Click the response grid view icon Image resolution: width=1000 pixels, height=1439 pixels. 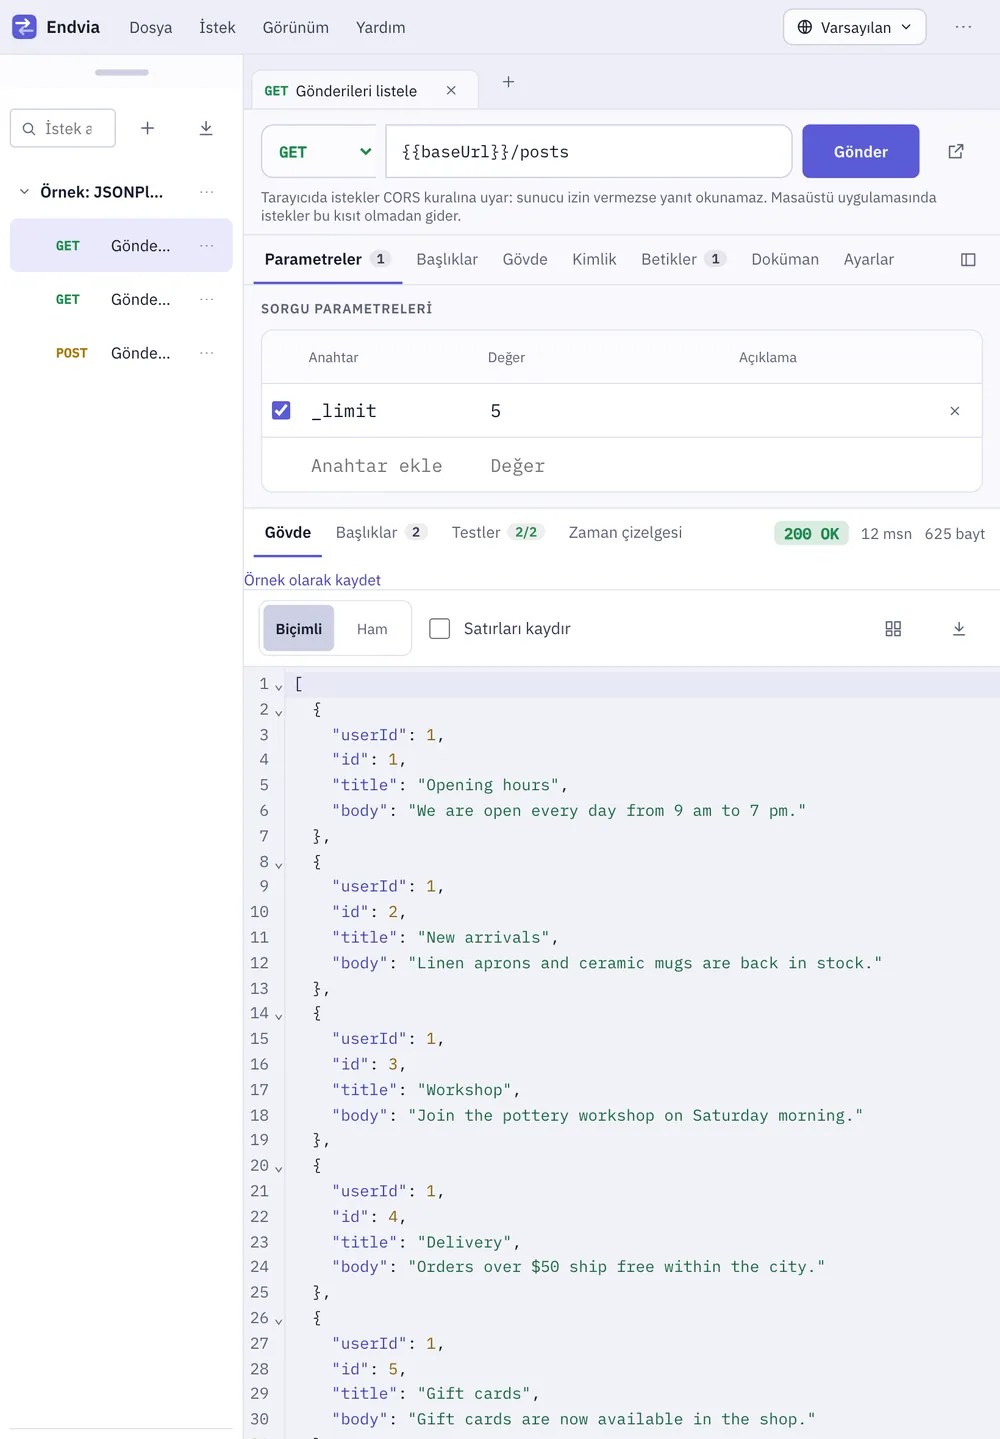(x=893, y=629)
